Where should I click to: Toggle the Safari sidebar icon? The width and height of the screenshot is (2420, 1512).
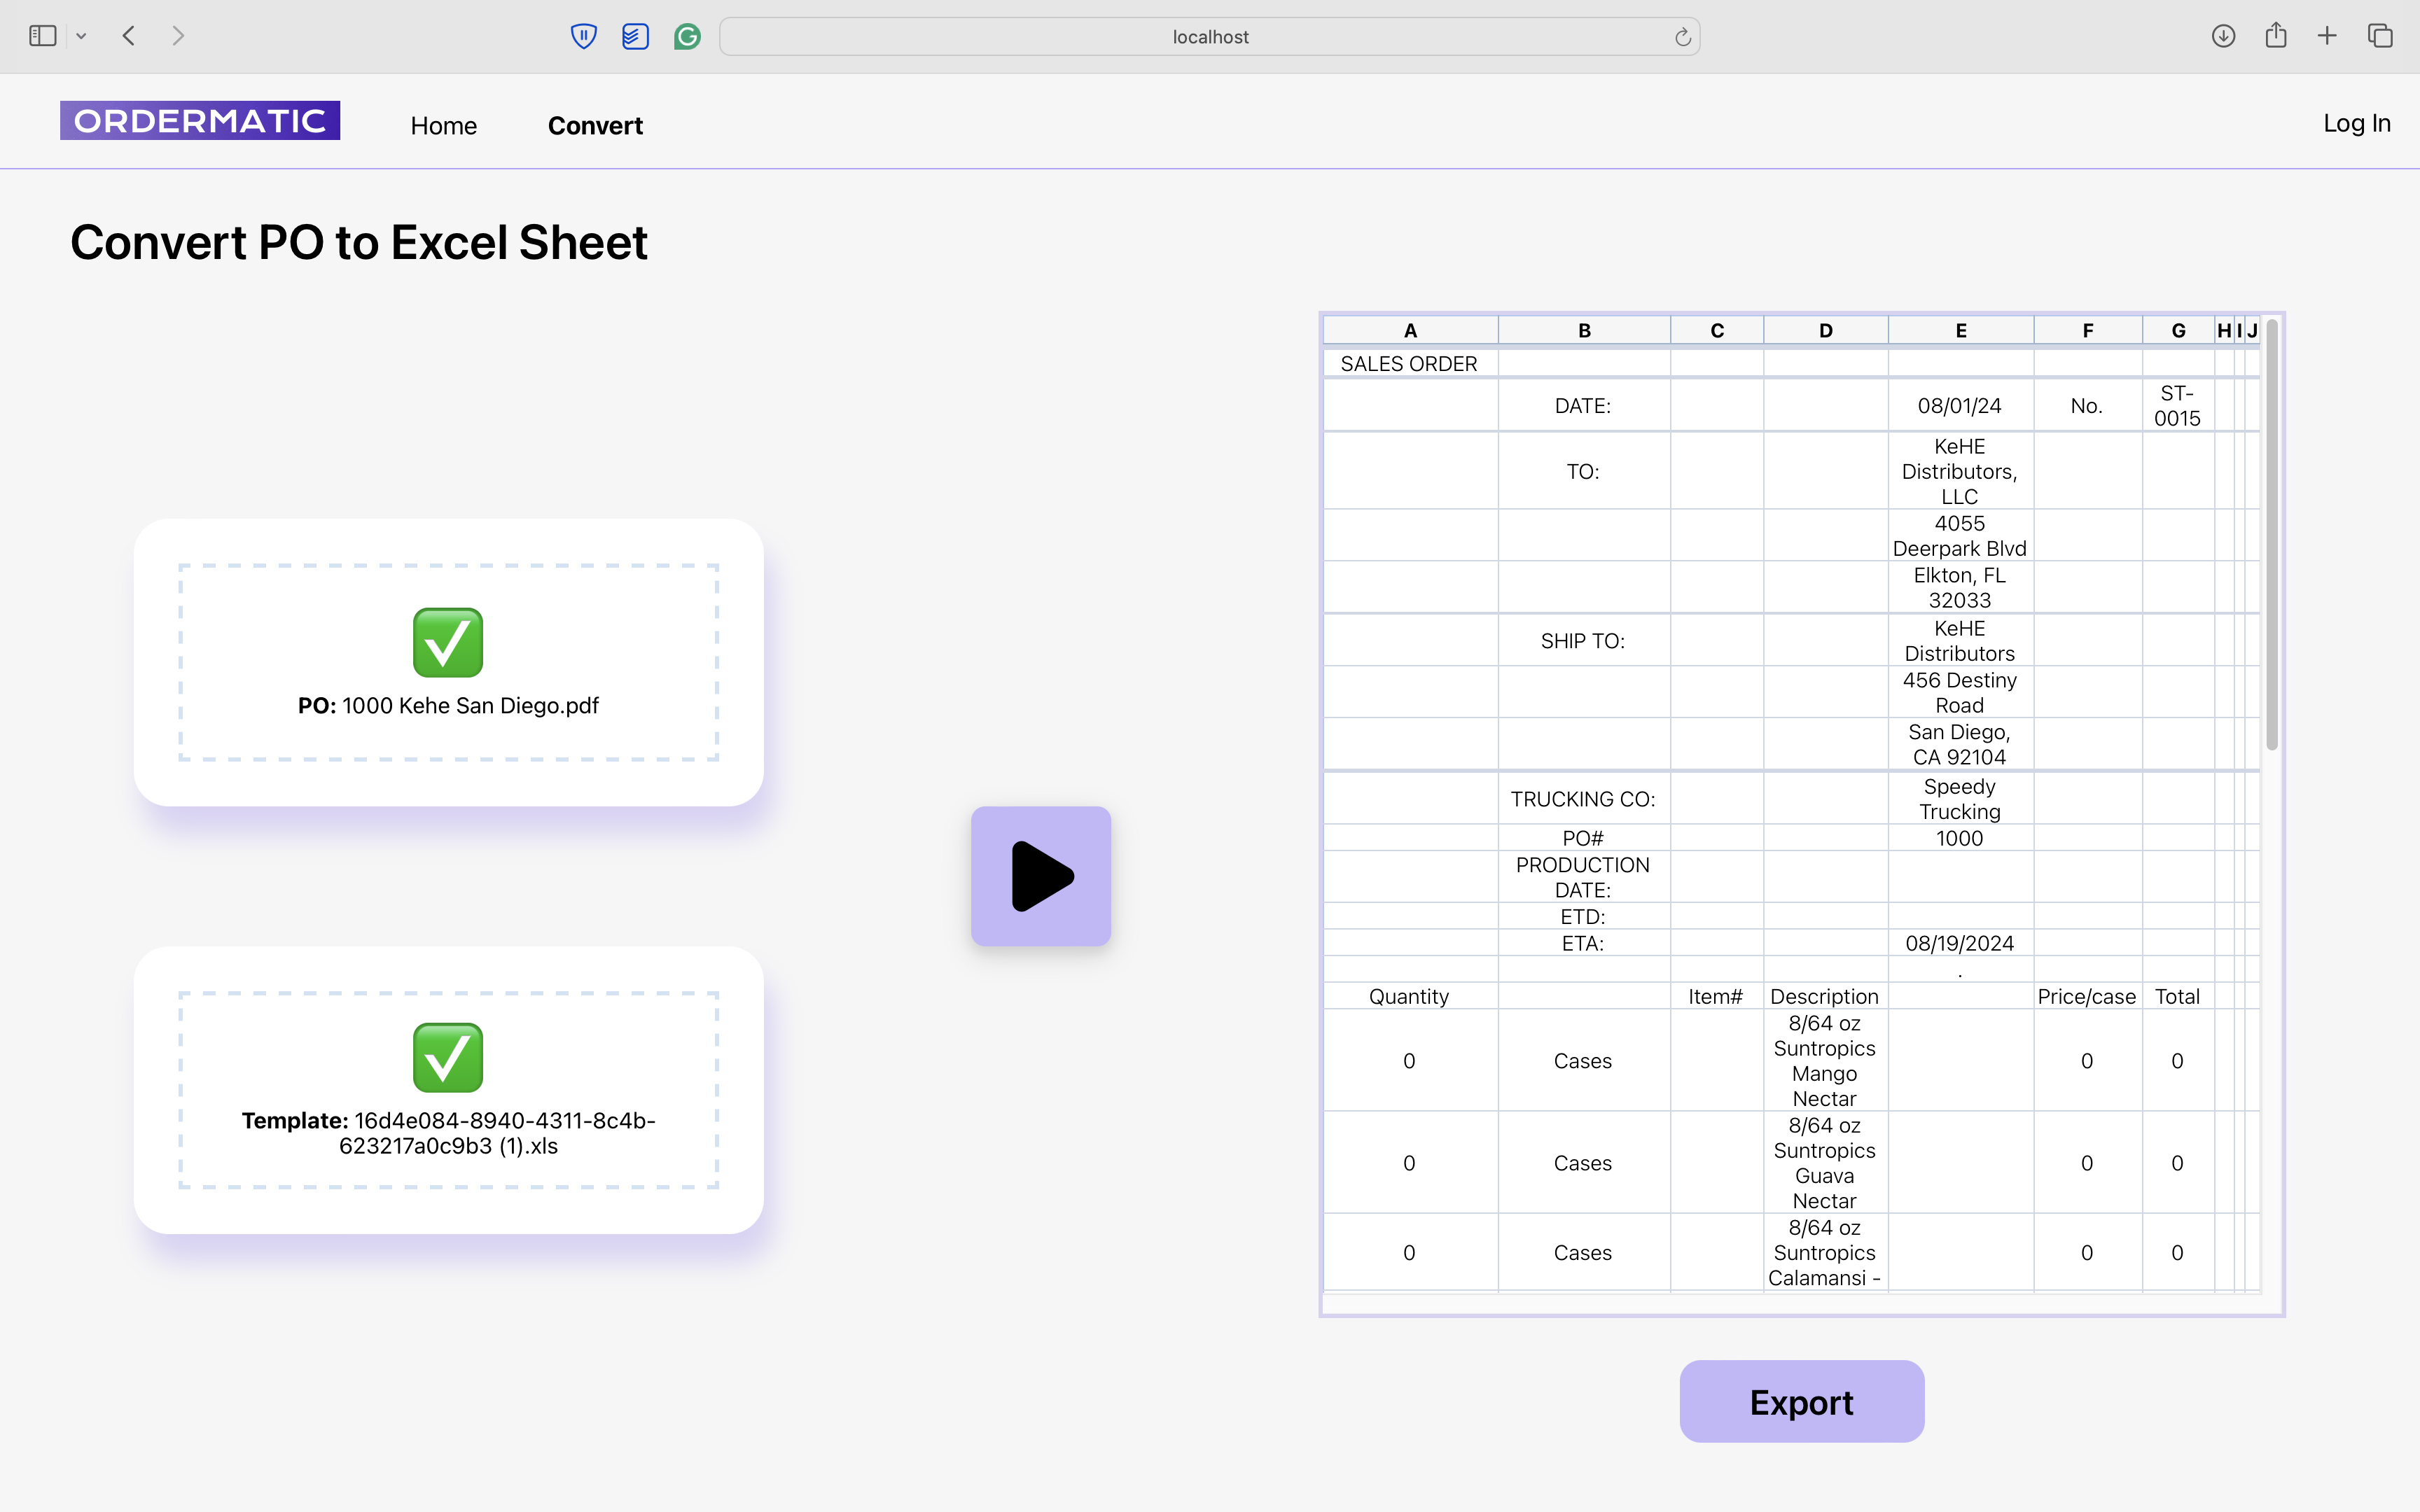tap(42, 36)
